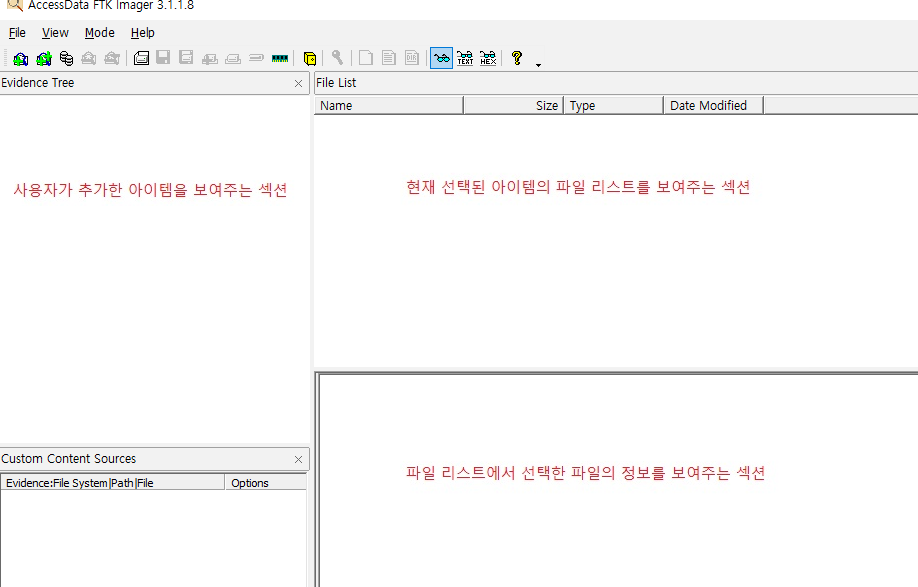
Task: Sort file list by Type column
Action: click(x=614, y=105)
